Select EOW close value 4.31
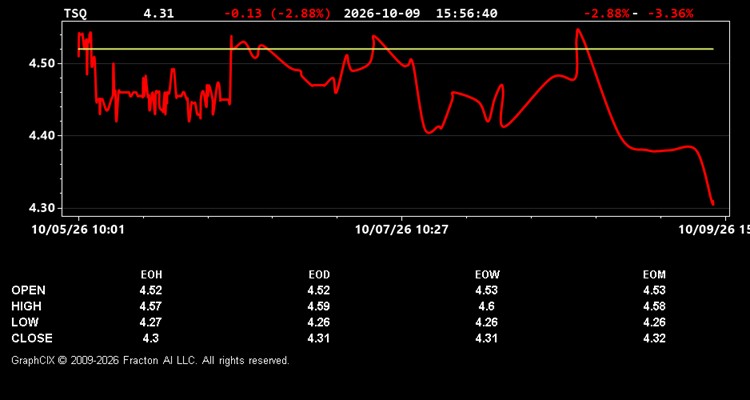Image resolution: width=750 pixels, height=400 pixels. 486,338
